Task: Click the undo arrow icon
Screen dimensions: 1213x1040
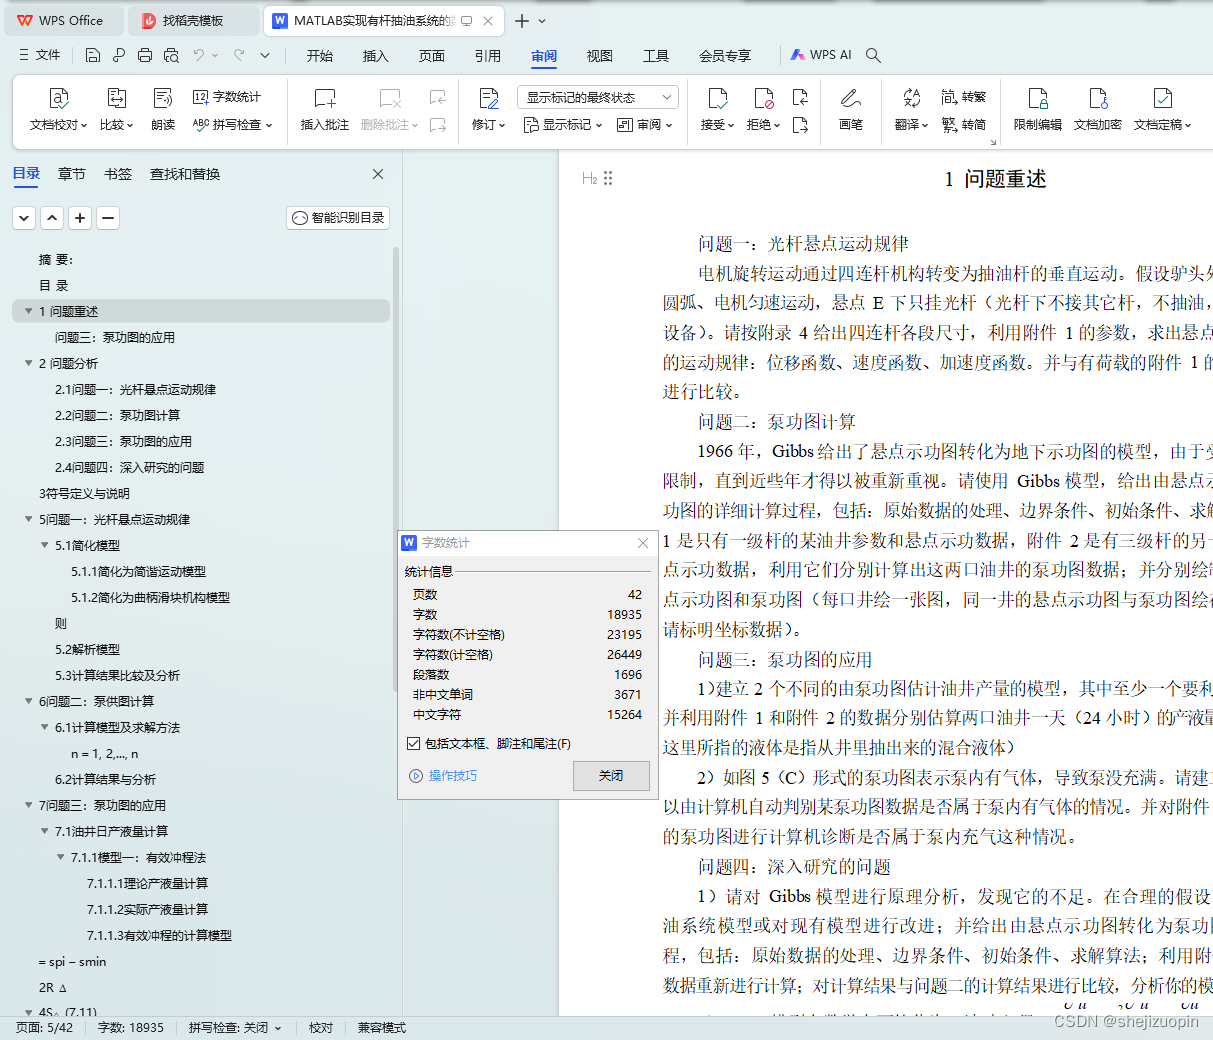Action: (199, 56)
